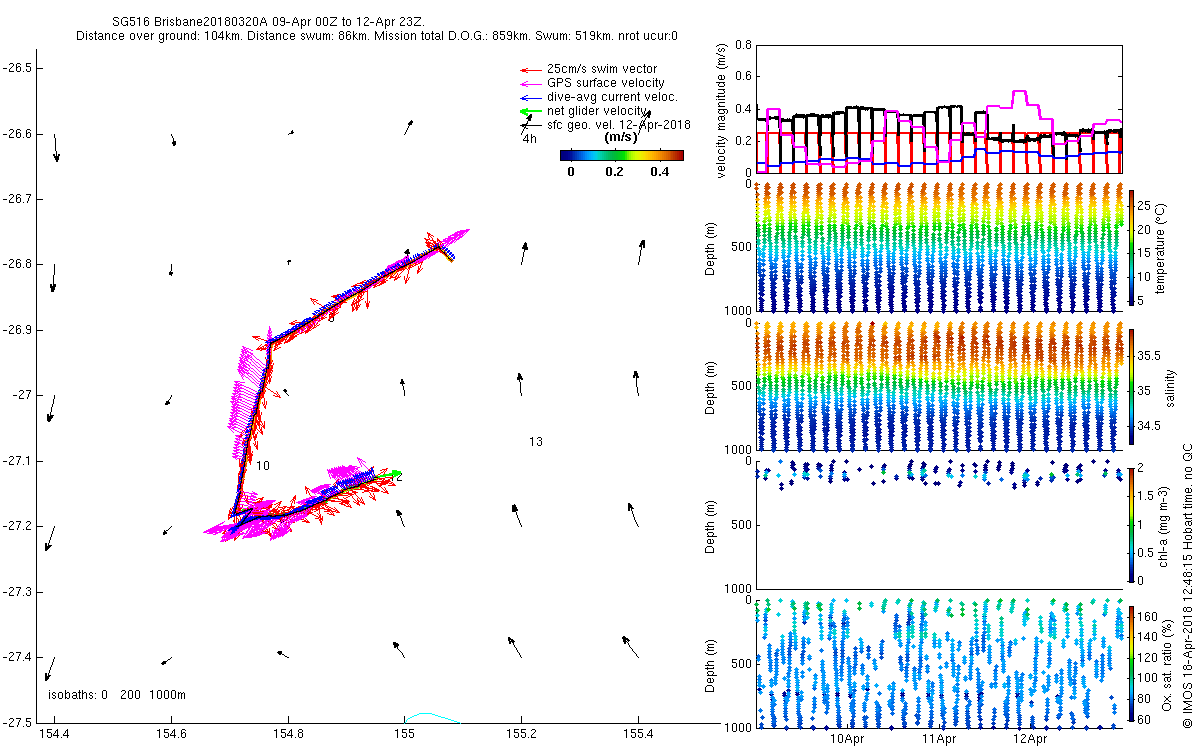1200x750 pixels.
Task: Click the '25' temperature colorbar tick
Action: (x=1146, y=206)
